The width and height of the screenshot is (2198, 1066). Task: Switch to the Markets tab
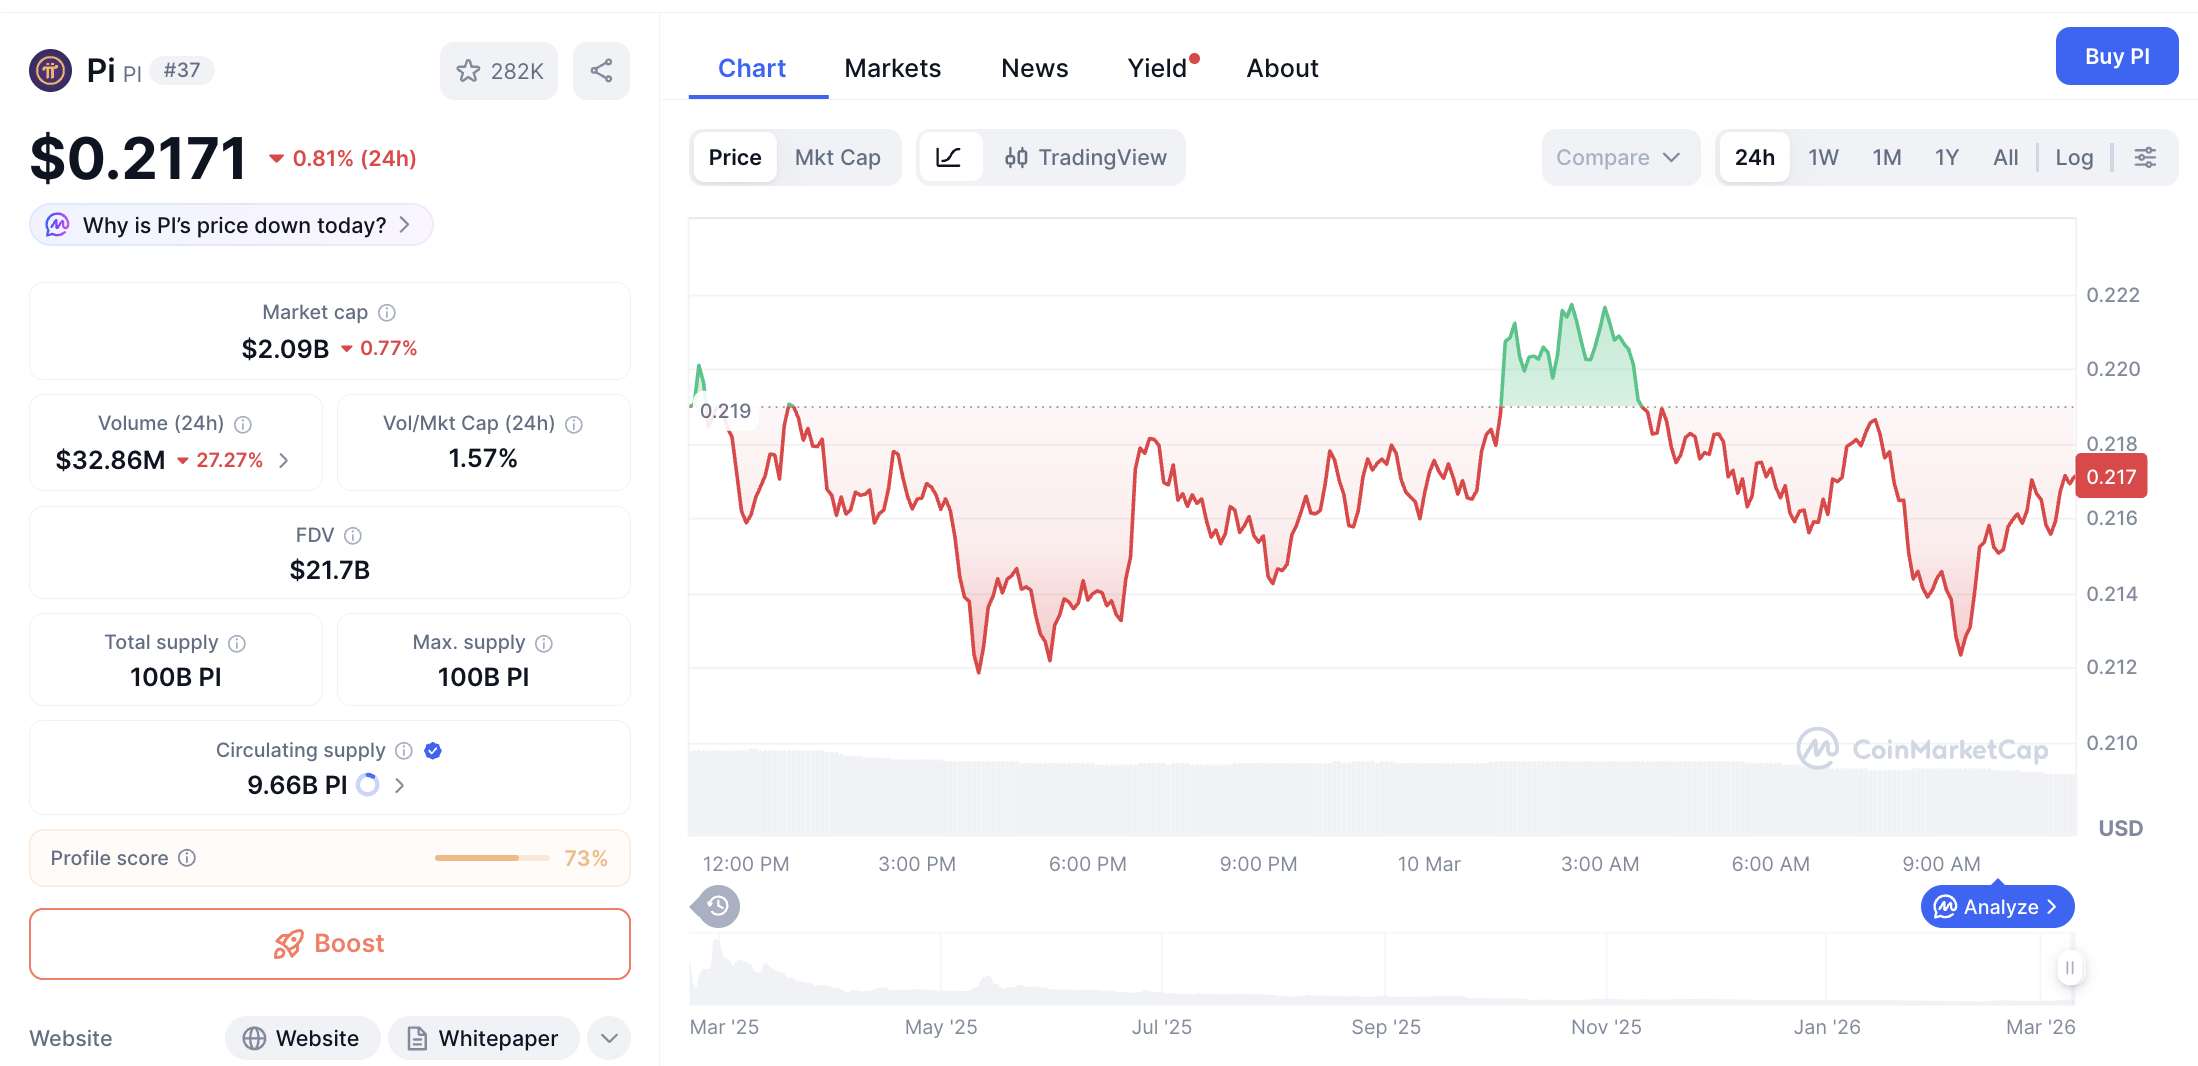(x=893, y=67)
